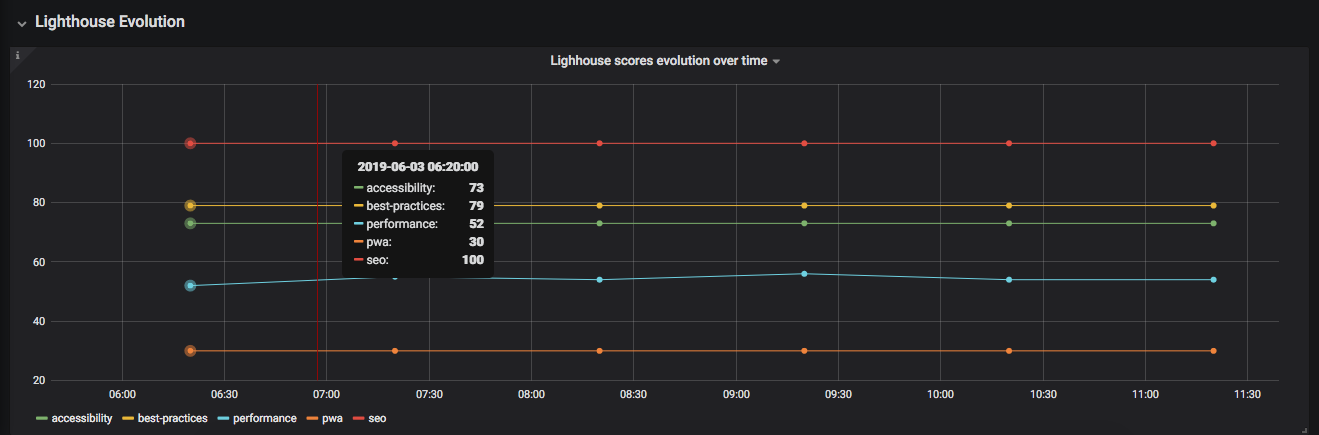Select the pwa data point near 10:20

pos(1009,351)
